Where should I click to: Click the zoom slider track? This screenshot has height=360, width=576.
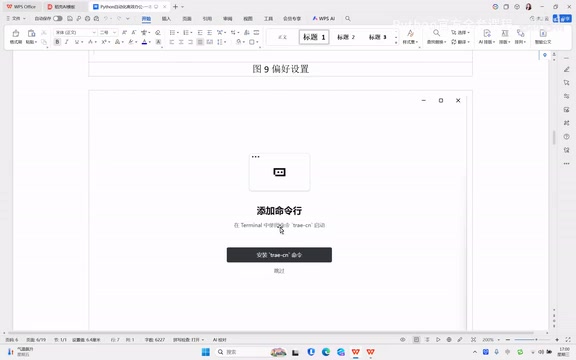point(532,340)
